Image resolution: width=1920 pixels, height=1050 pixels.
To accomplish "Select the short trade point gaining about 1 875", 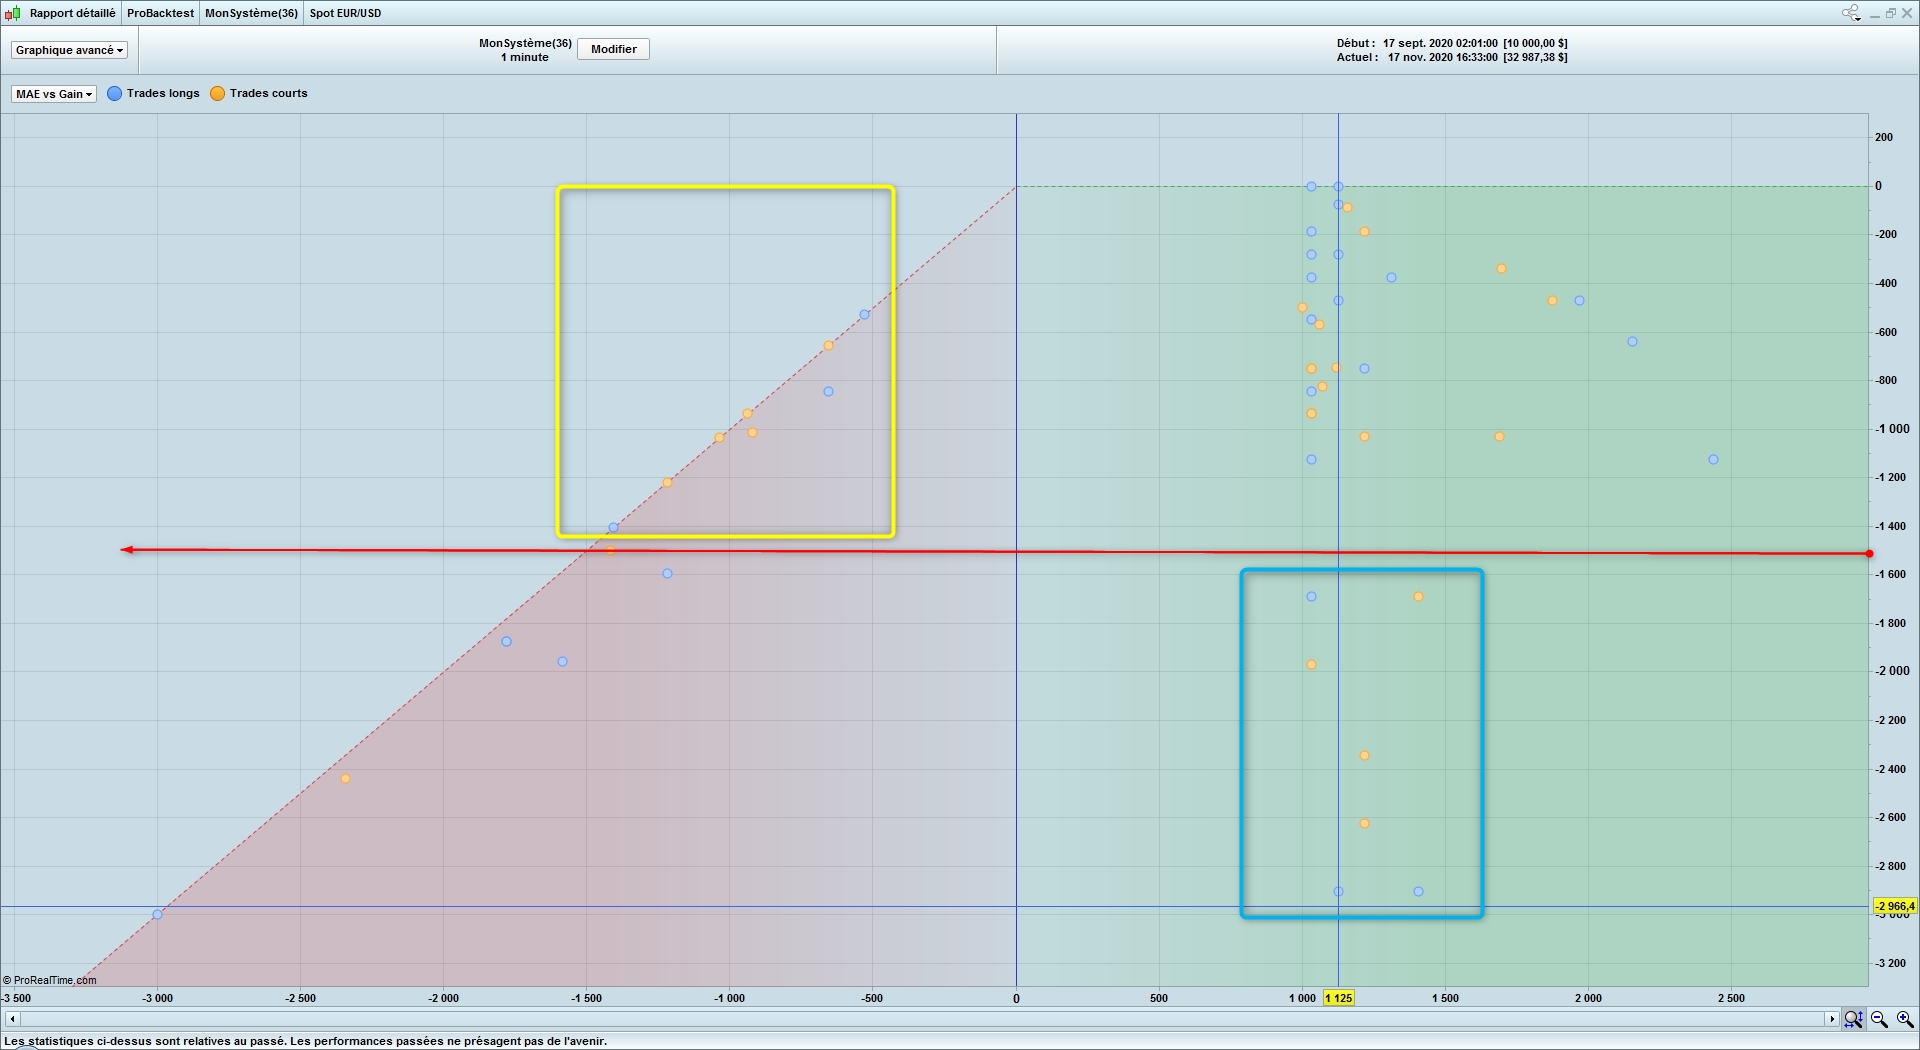I will pyautogui.click(x=1552, y=300).
